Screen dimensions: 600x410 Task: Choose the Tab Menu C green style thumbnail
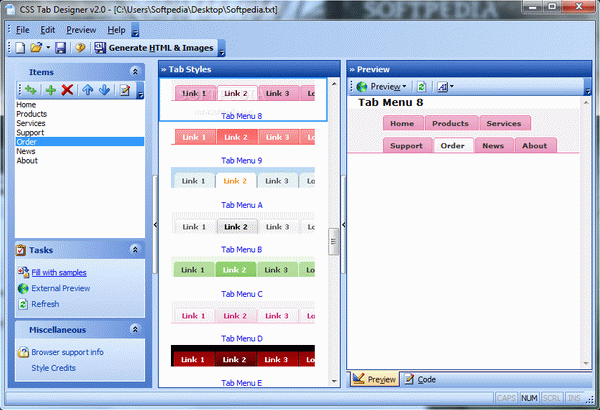pyautogui.click(x=243, y=267)
